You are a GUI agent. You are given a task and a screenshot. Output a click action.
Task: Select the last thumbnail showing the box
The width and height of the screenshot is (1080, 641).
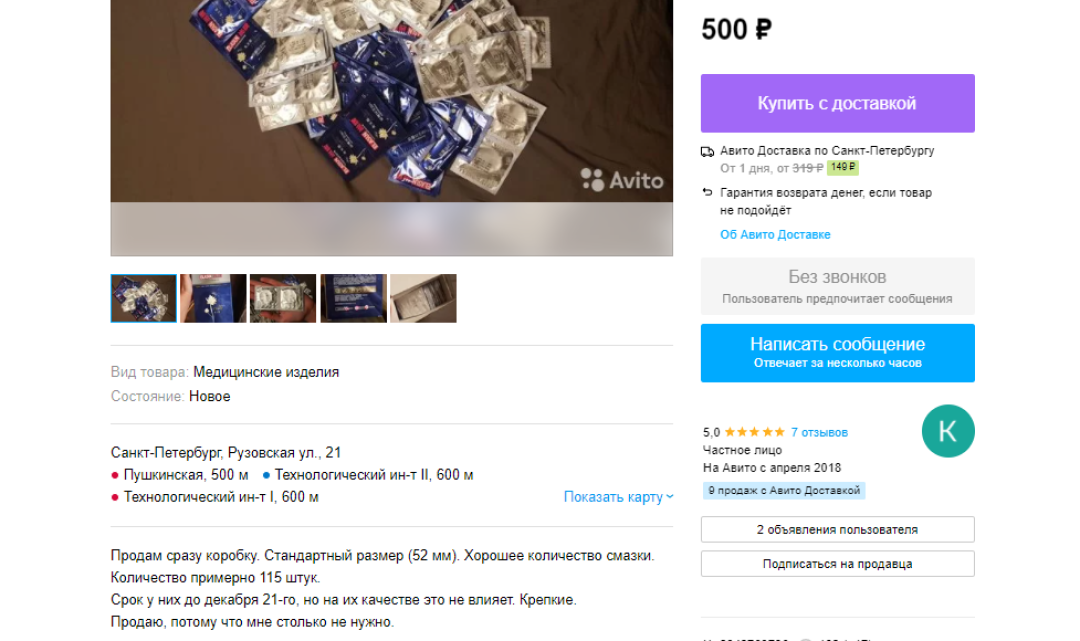[423, 298]
